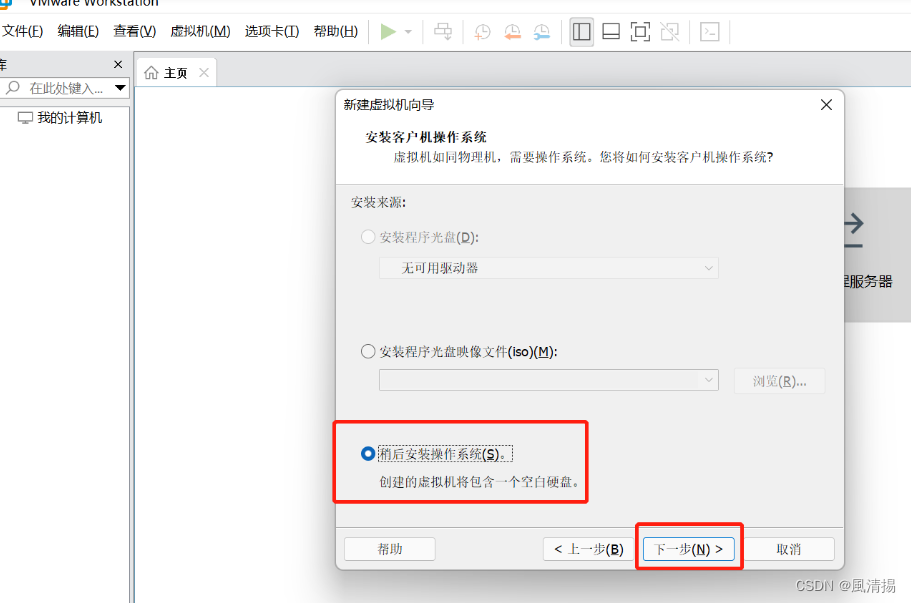Viewport: 911px width, 603px height.
Task: Open the 查看(V) menu
Action: tap(134, 31)
